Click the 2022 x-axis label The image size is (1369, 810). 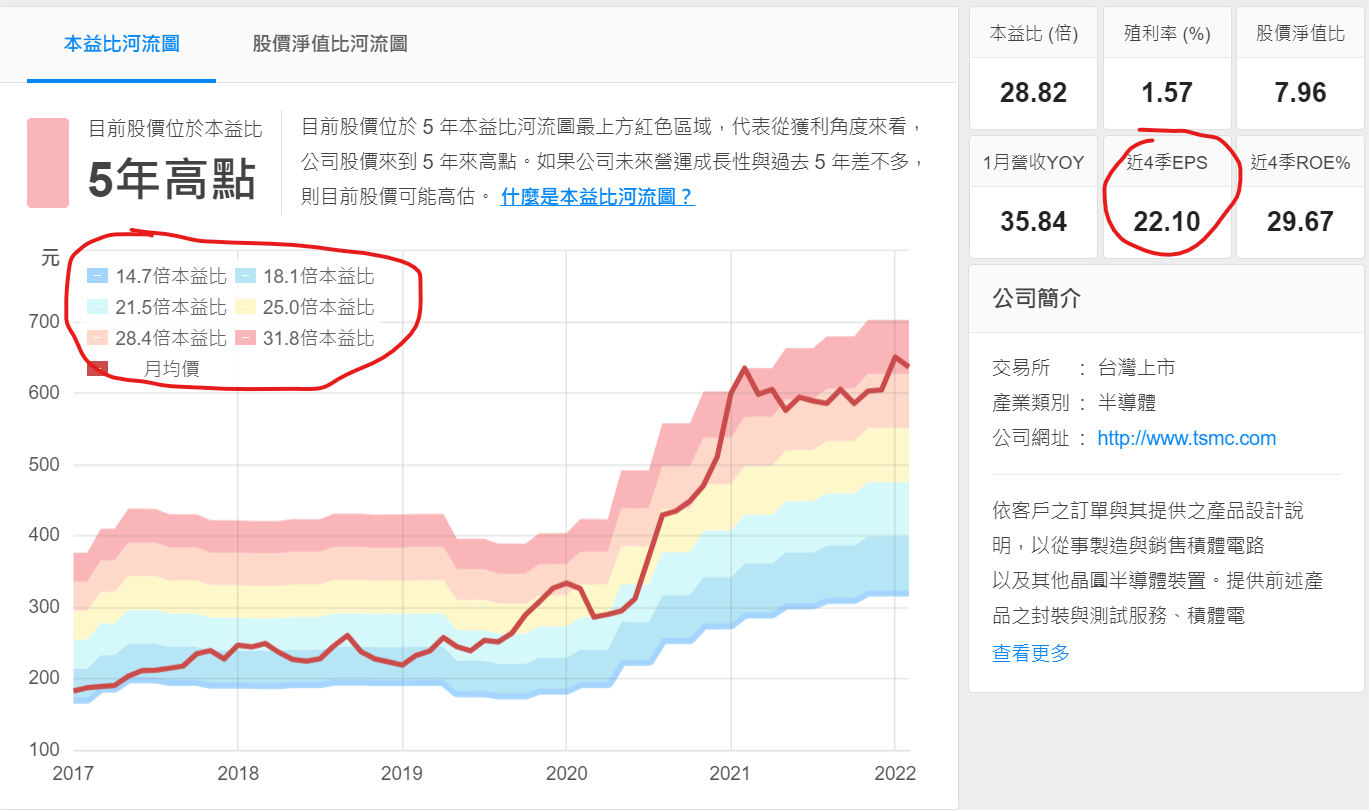coord(895,773)
